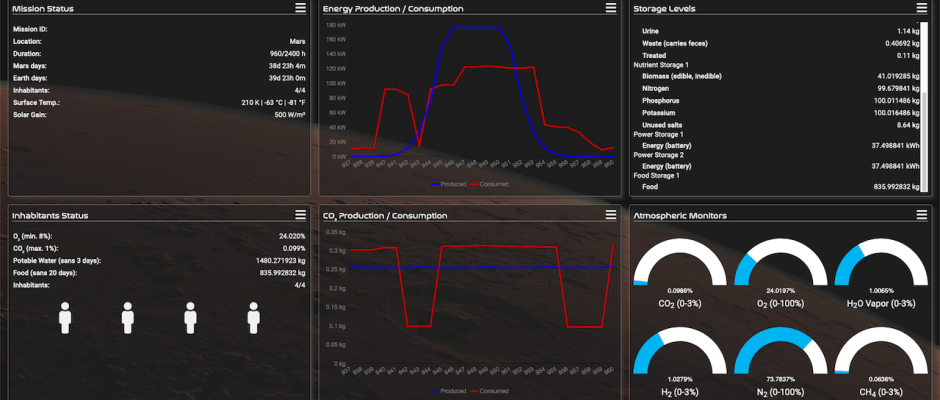Click the Energy chart's blue peak line

pos(475,28)
